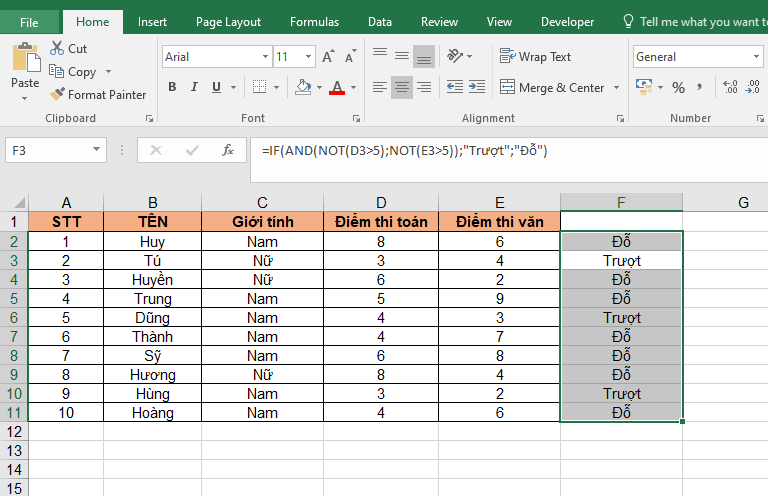Expand the General number format dropdown
Viewport: 768px width, 496px height.
tap(758, 57)
